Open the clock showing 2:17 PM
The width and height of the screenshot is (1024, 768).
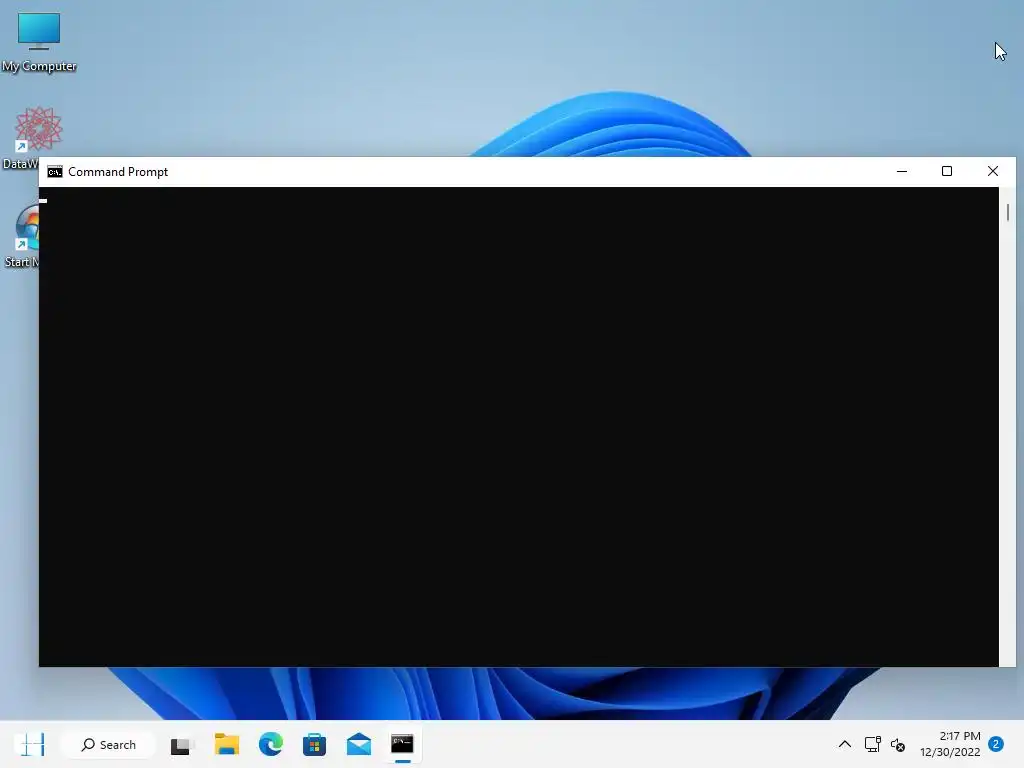950,744
